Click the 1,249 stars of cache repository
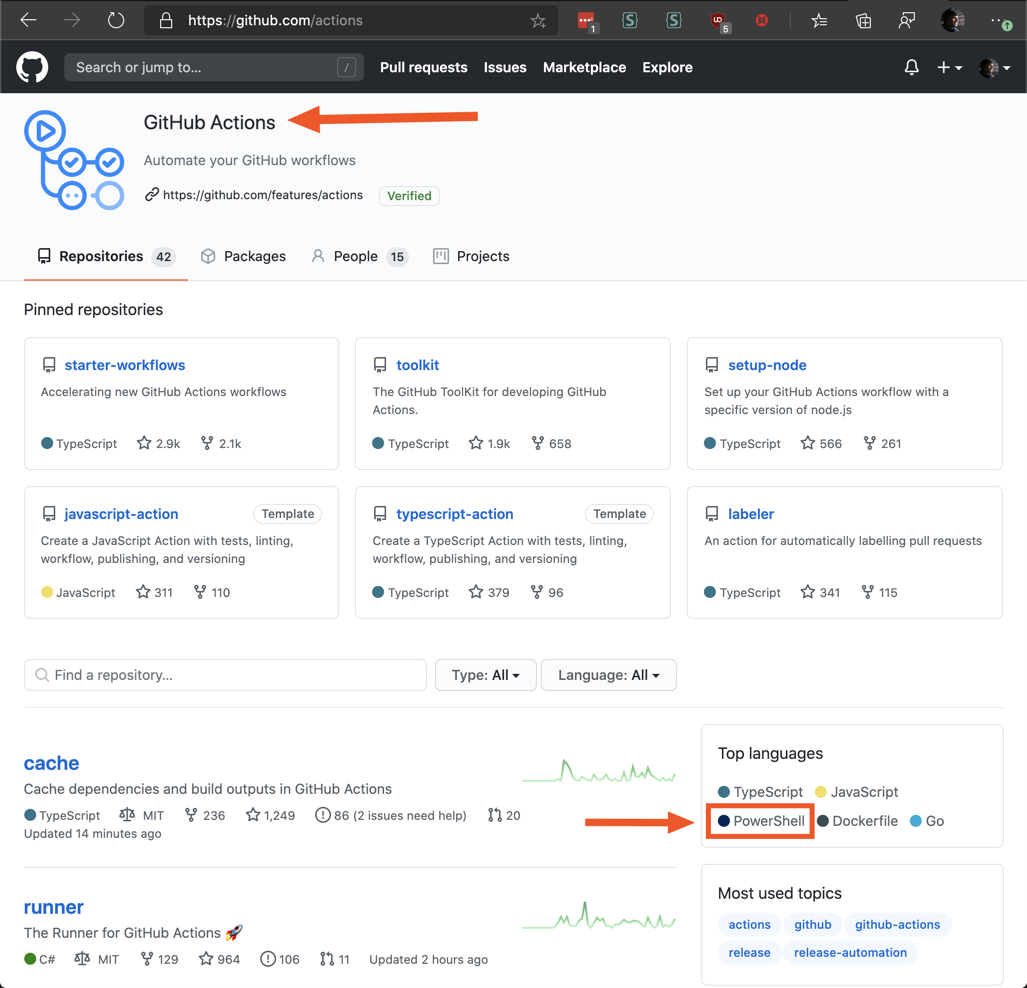 (x=271, y=815)
